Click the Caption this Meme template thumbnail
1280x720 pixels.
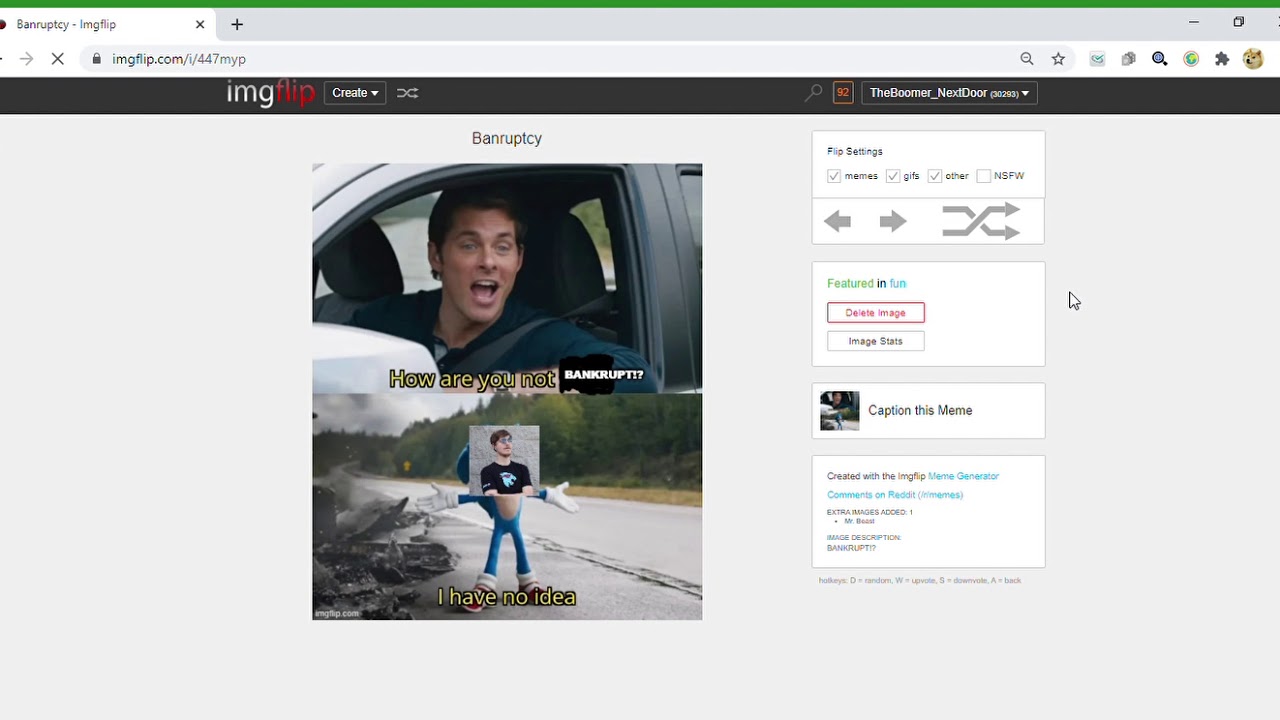click(x=840, y=411)
